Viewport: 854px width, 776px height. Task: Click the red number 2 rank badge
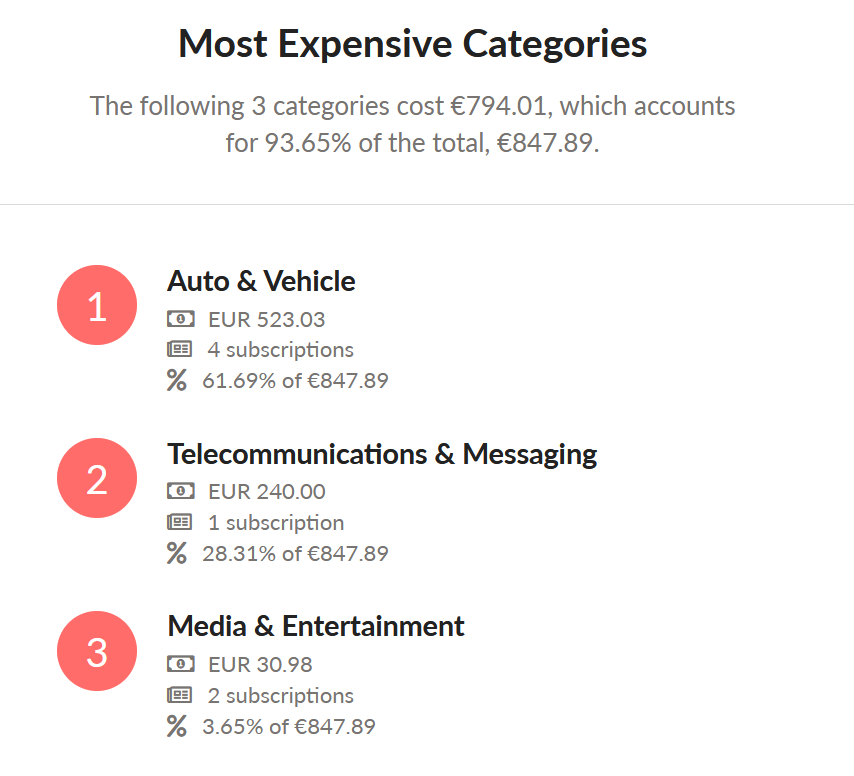pos(97,478)
